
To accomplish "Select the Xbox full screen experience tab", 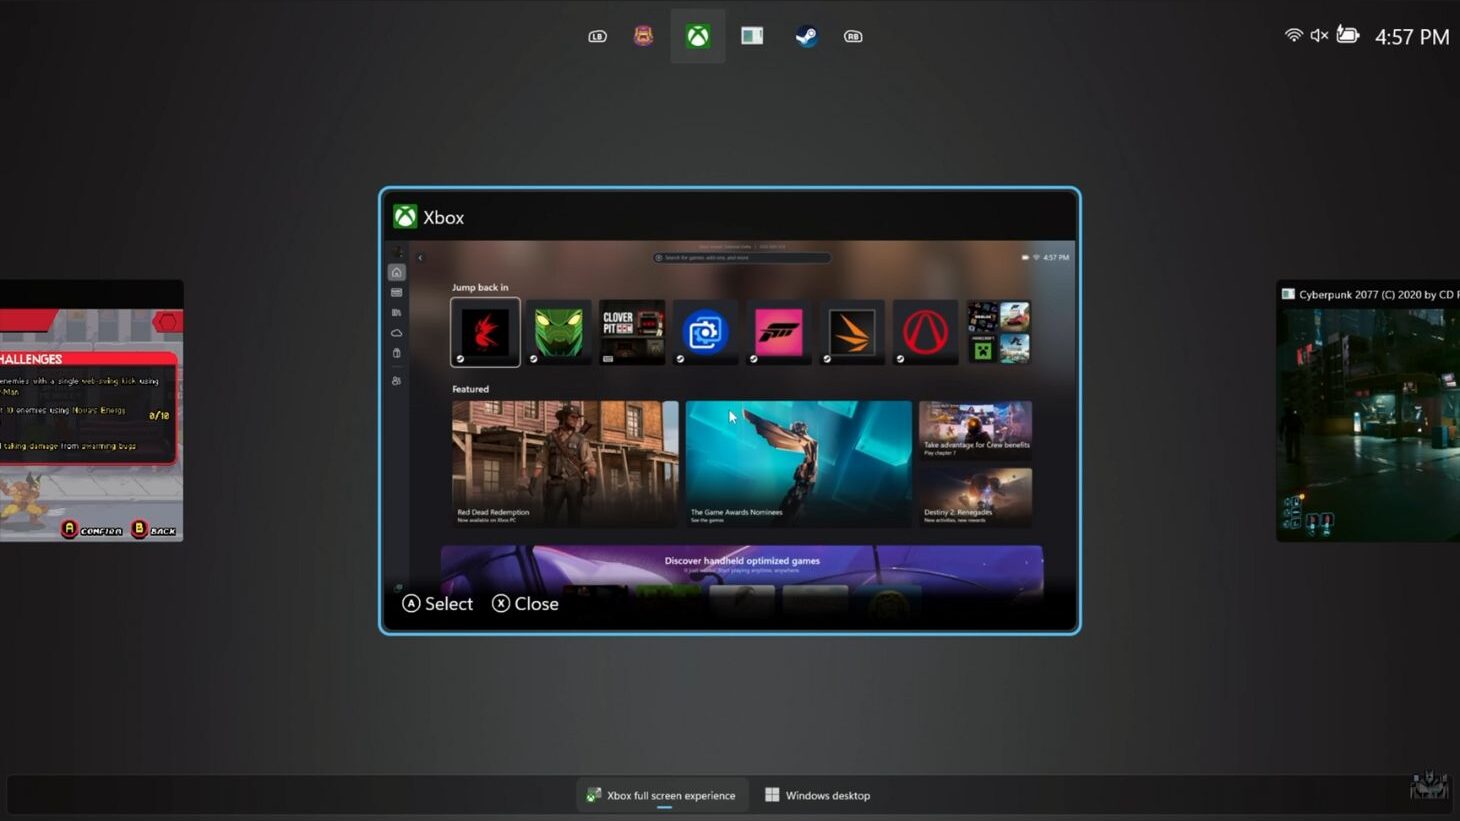I will (x=662, y=795).
